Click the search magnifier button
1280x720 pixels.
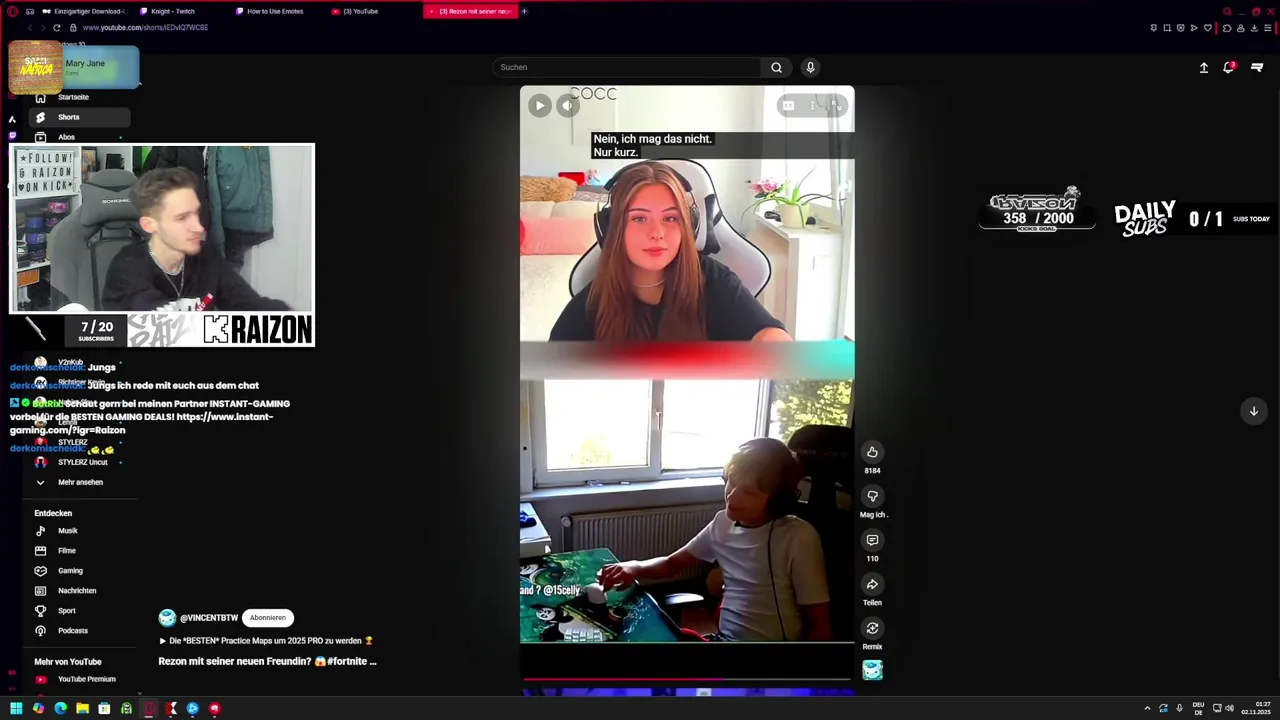click(x=776, y=67)
